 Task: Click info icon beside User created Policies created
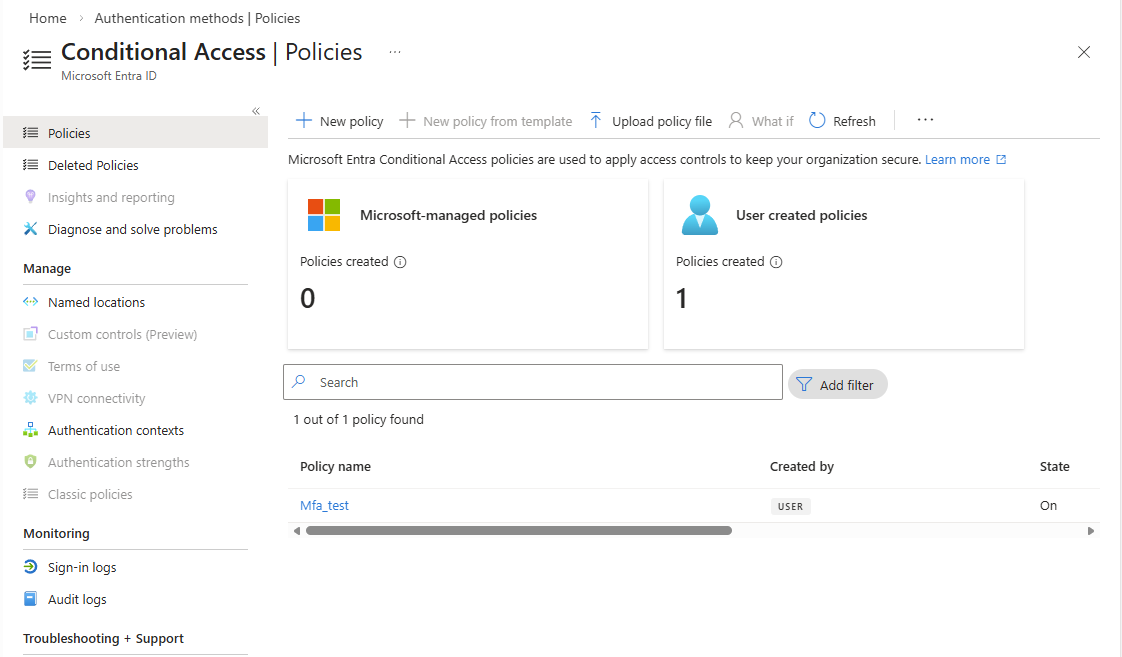[x=776, y=262]
